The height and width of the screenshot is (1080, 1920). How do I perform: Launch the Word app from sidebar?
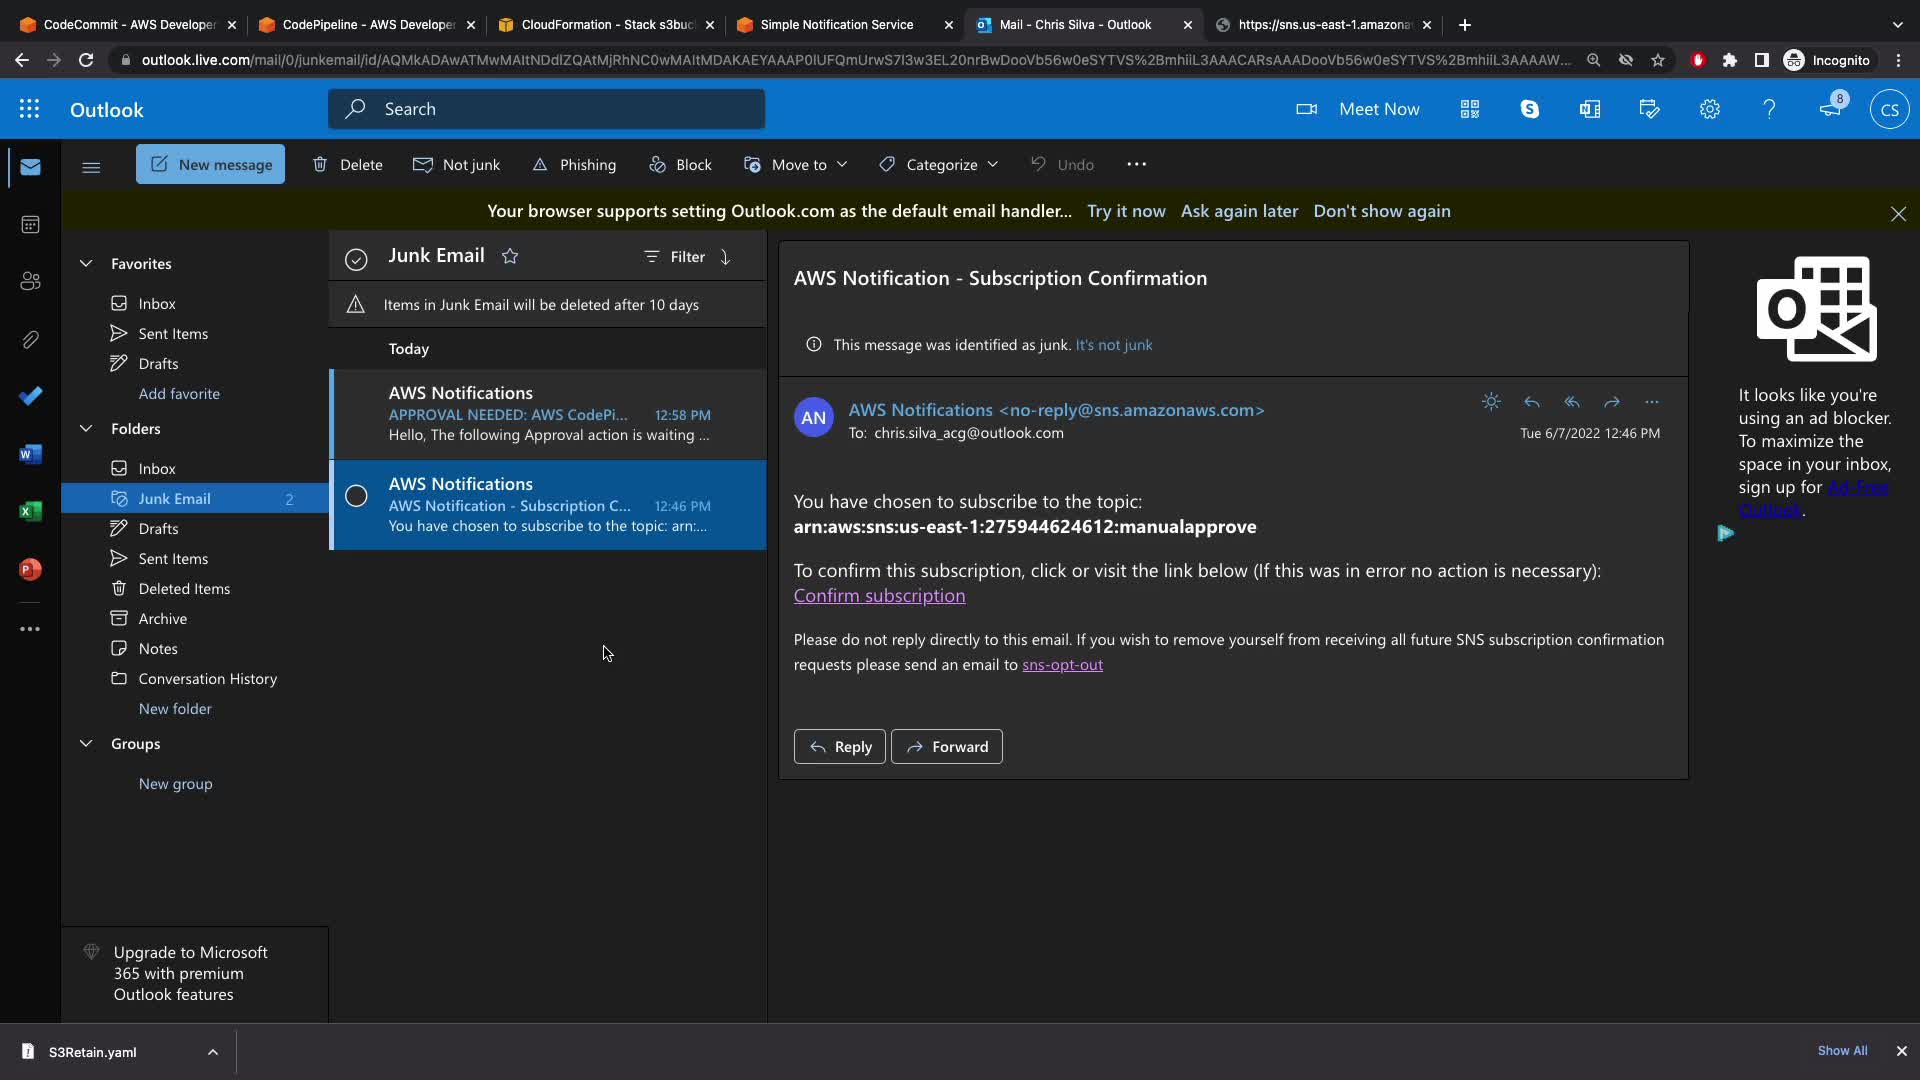(30, 454)
